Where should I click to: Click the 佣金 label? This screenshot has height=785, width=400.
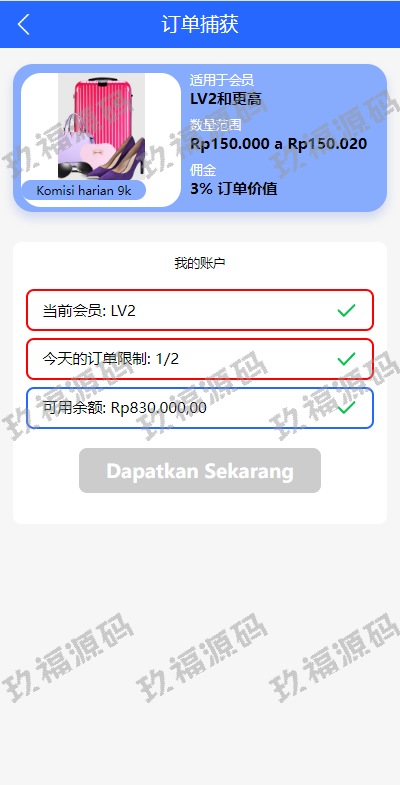[x=203, y=170]
